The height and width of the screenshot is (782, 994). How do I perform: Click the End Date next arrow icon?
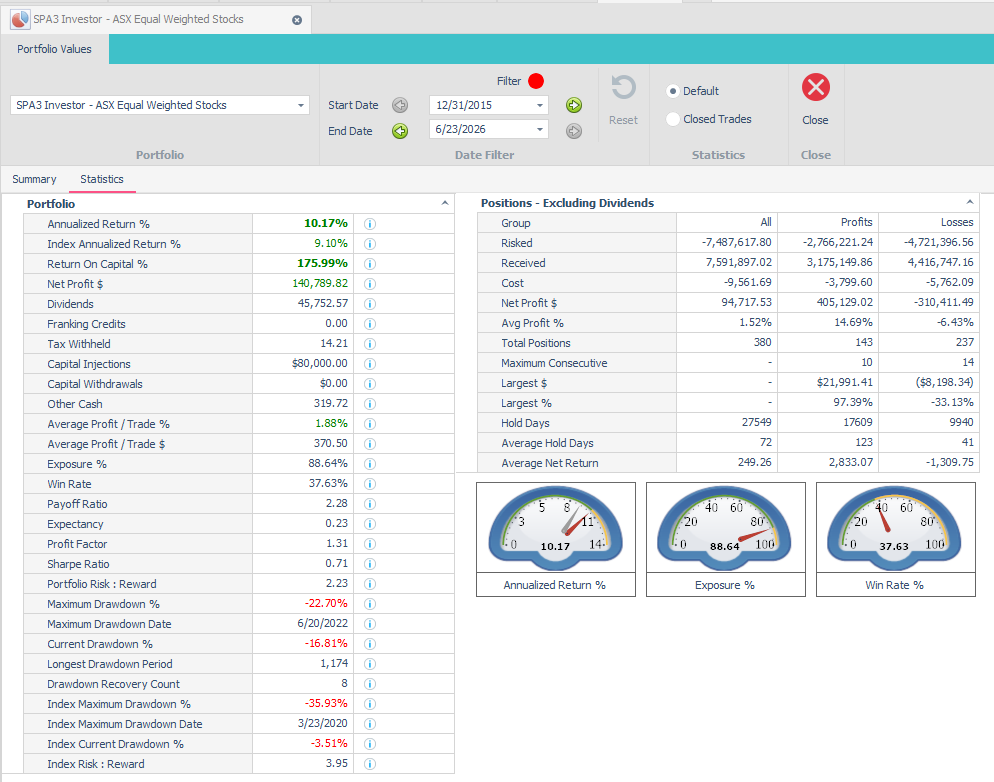coord(574,131)
